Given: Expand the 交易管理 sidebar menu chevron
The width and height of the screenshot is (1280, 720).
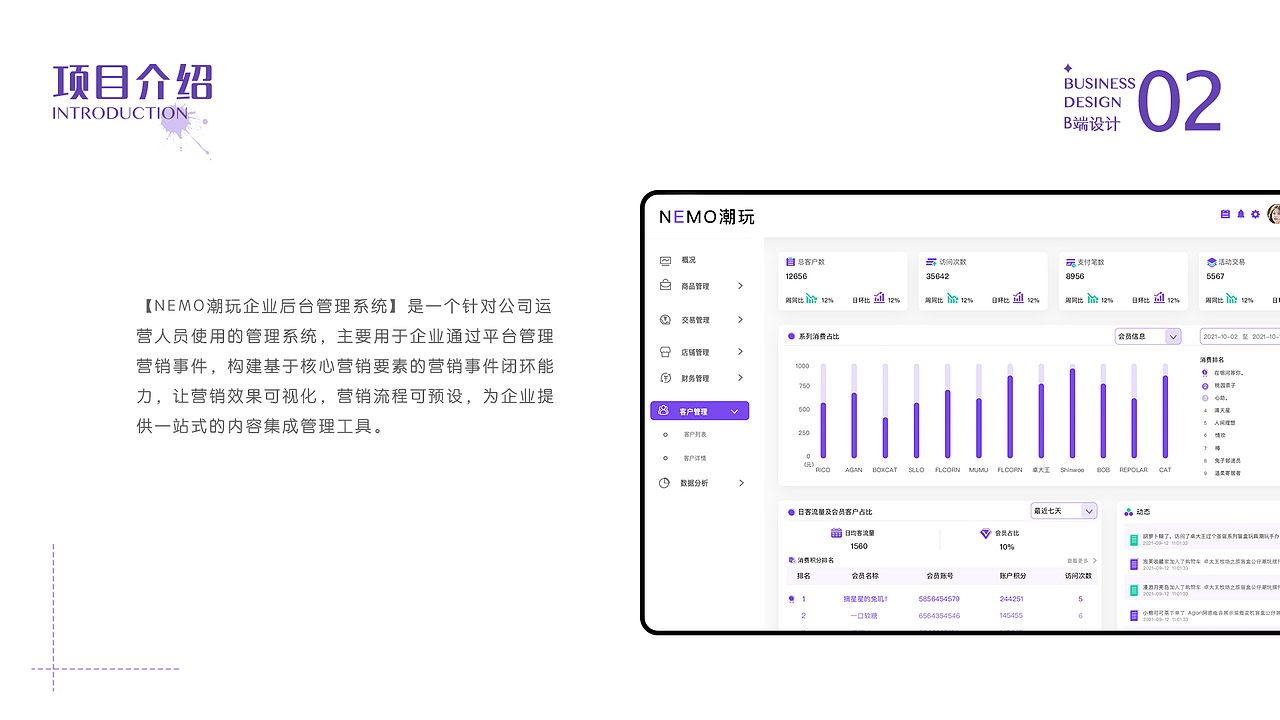Looking at the screenshot, I should point(740,320).
